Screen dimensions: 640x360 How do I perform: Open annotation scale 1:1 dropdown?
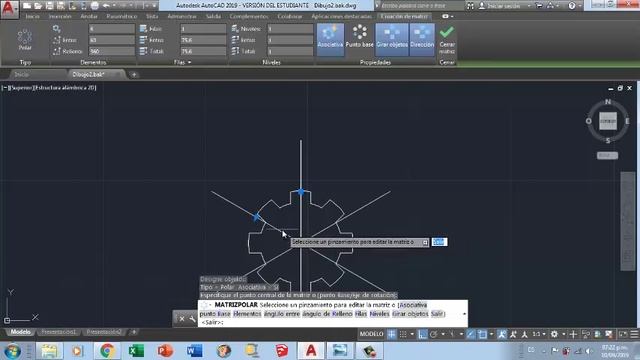coord(539,334)
